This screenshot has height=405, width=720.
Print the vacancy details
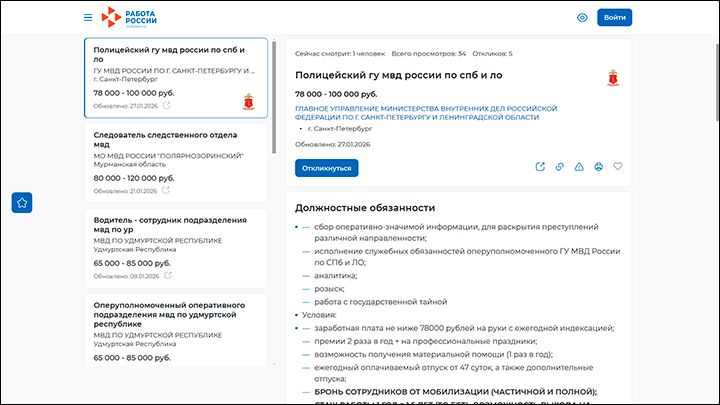(x=598, y=167)
